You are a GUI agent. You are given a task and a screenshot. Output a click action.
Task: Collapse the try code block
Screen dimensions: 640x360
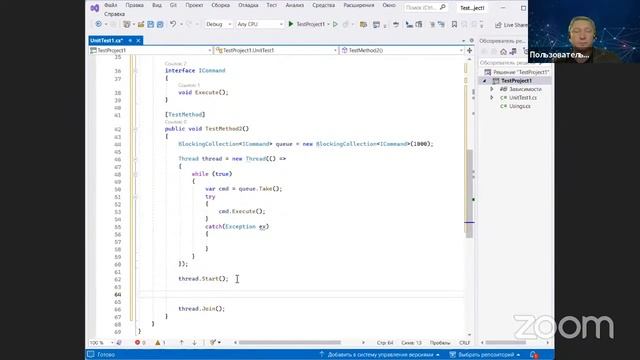click(135, 197)
